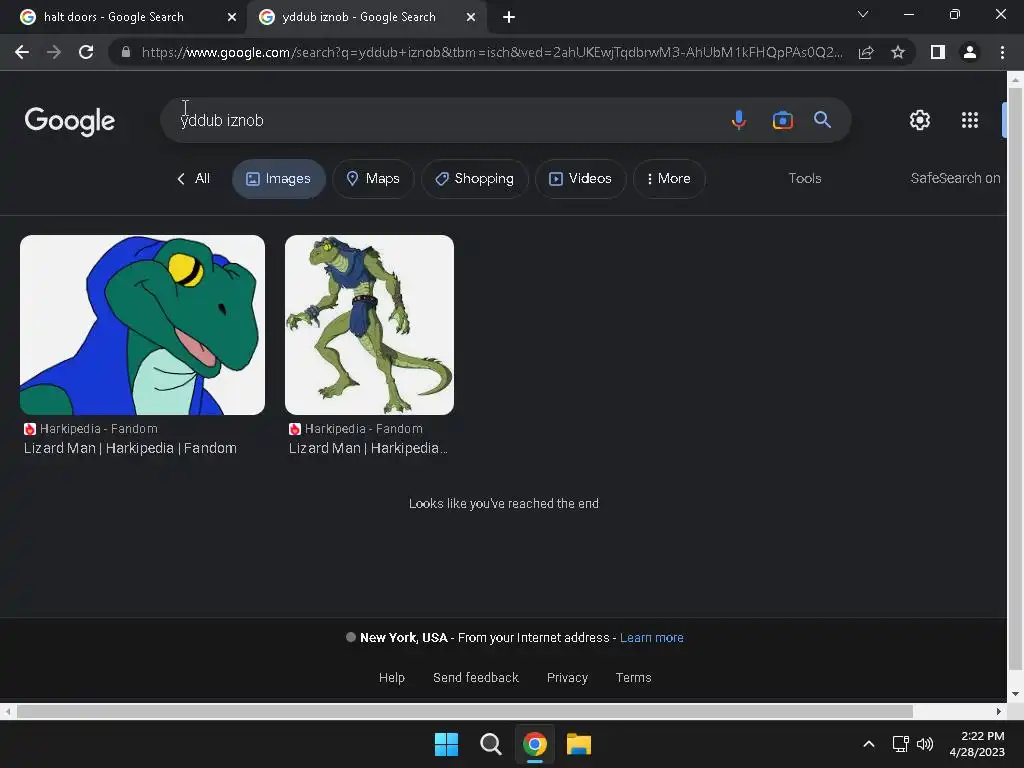Switch to Maps results
This screenshot has height=768, width=1024.
[x=373, y=178]
